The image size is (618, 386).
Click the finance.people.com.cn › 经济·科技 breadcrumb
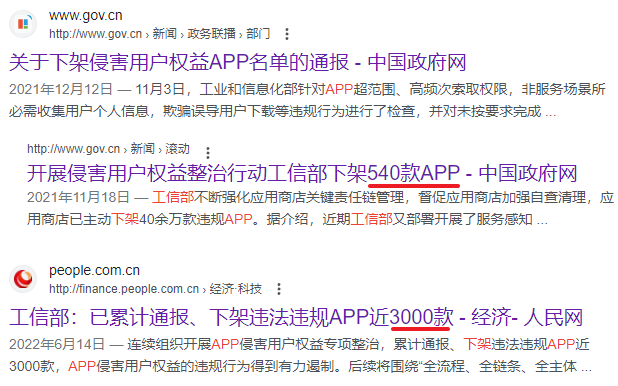pyautogui.click(x=155, y=289)
